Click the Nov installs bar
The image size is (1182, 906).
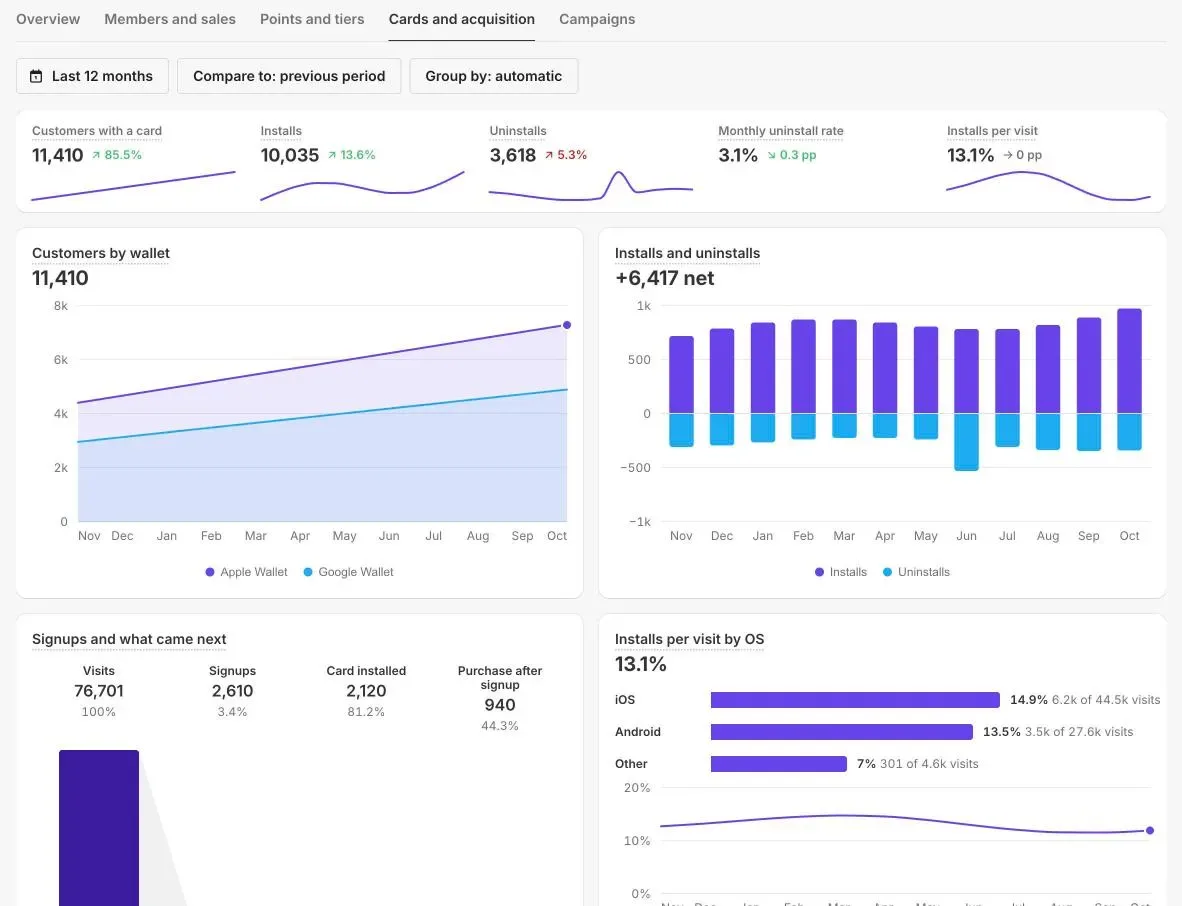pyautogui.click(x=681, y=375)
